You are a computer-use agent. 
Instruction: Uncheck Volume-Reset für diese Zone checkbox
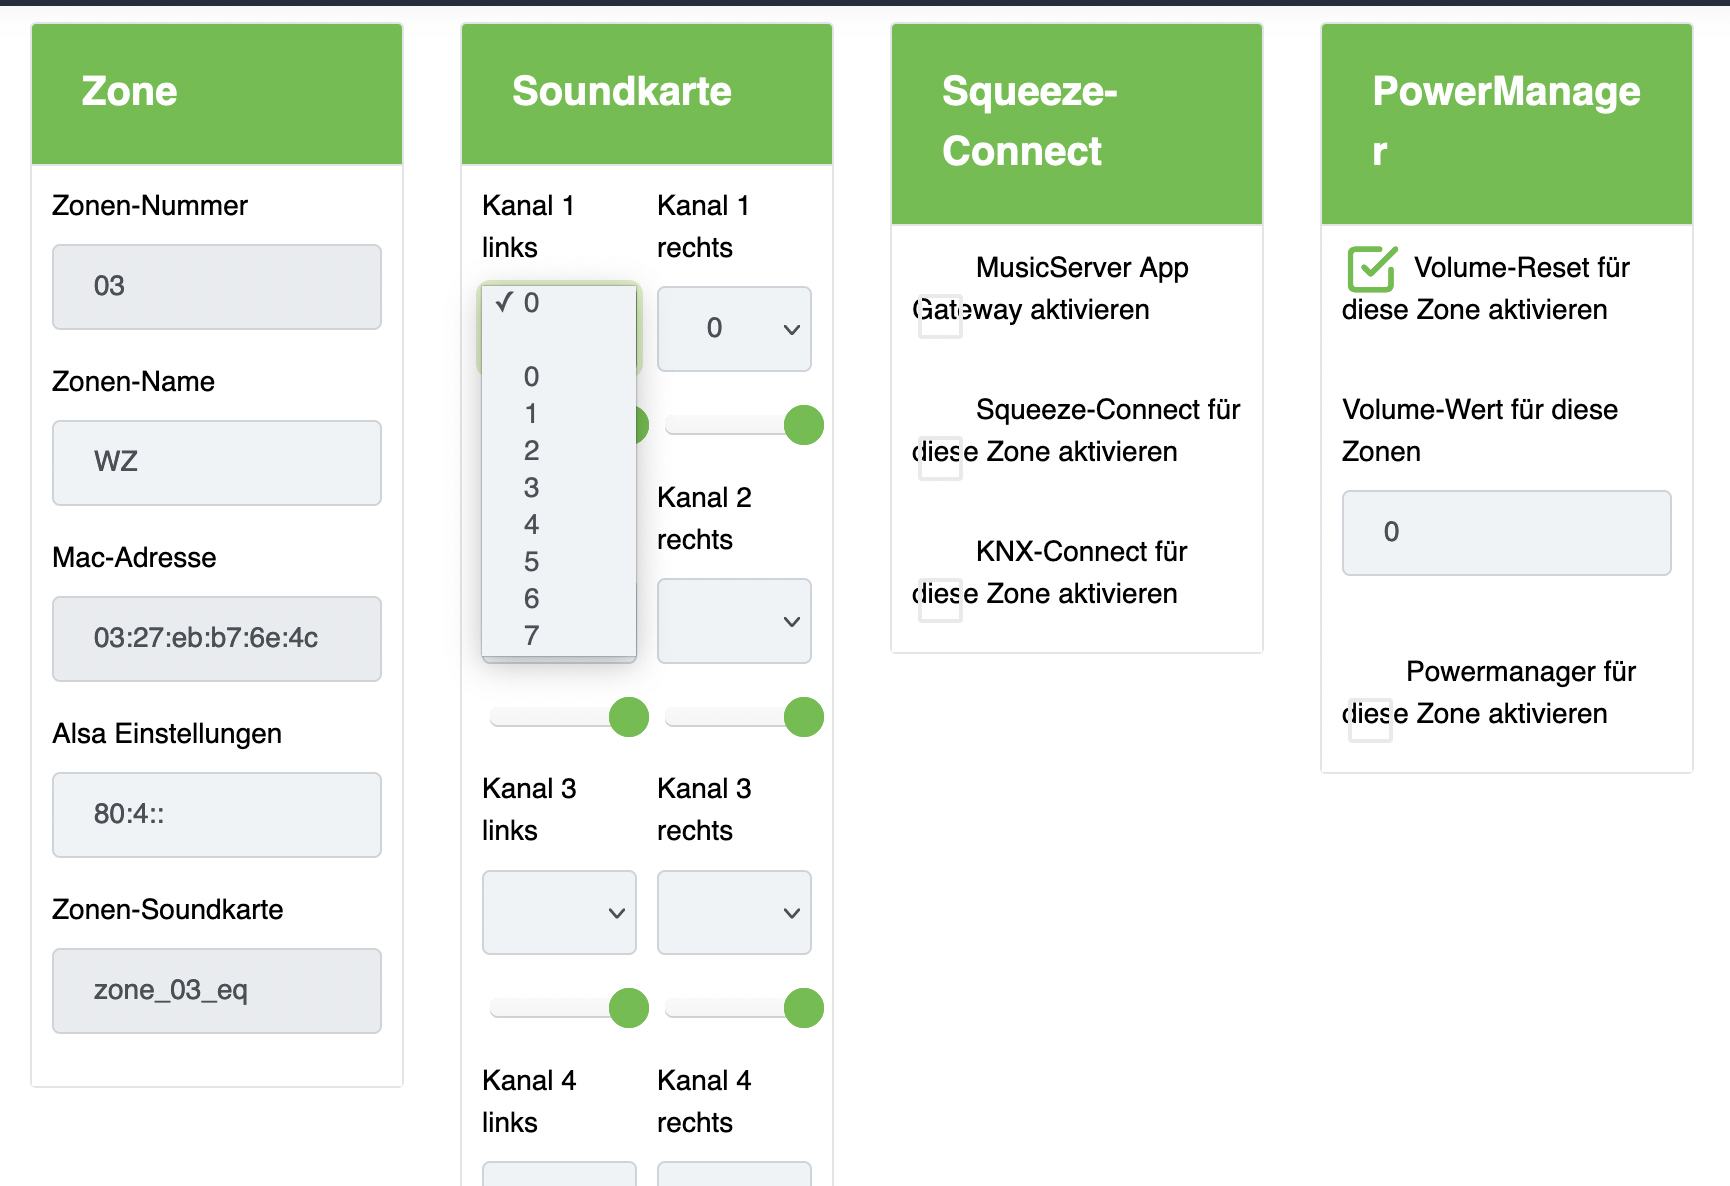[1371, 269]
